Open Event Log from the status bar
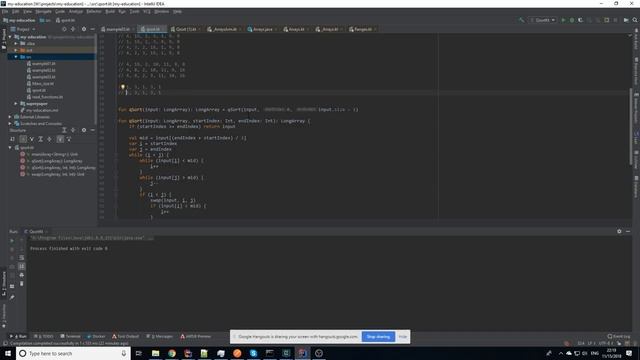 pos(618,336)
